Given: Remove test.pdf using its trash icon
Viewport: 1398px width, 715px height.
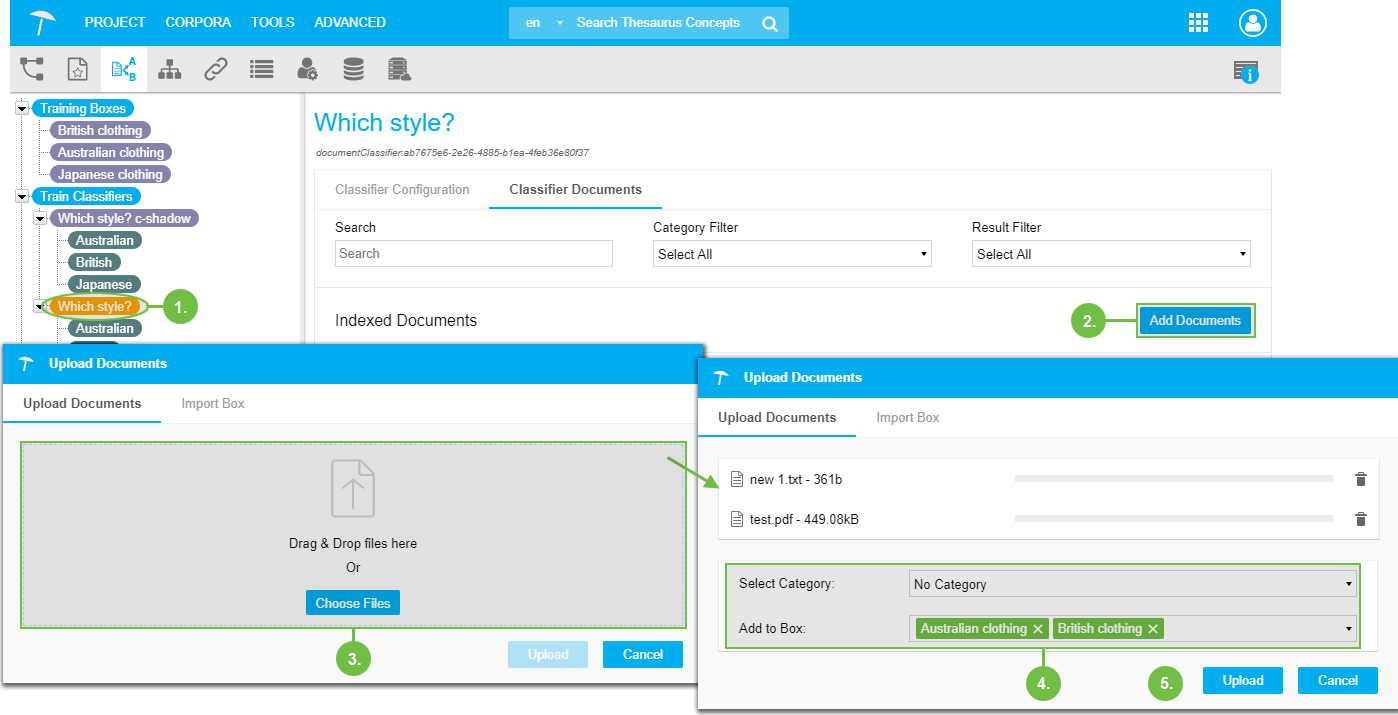Looking at the screenshot, I should tap(1360, 519).
